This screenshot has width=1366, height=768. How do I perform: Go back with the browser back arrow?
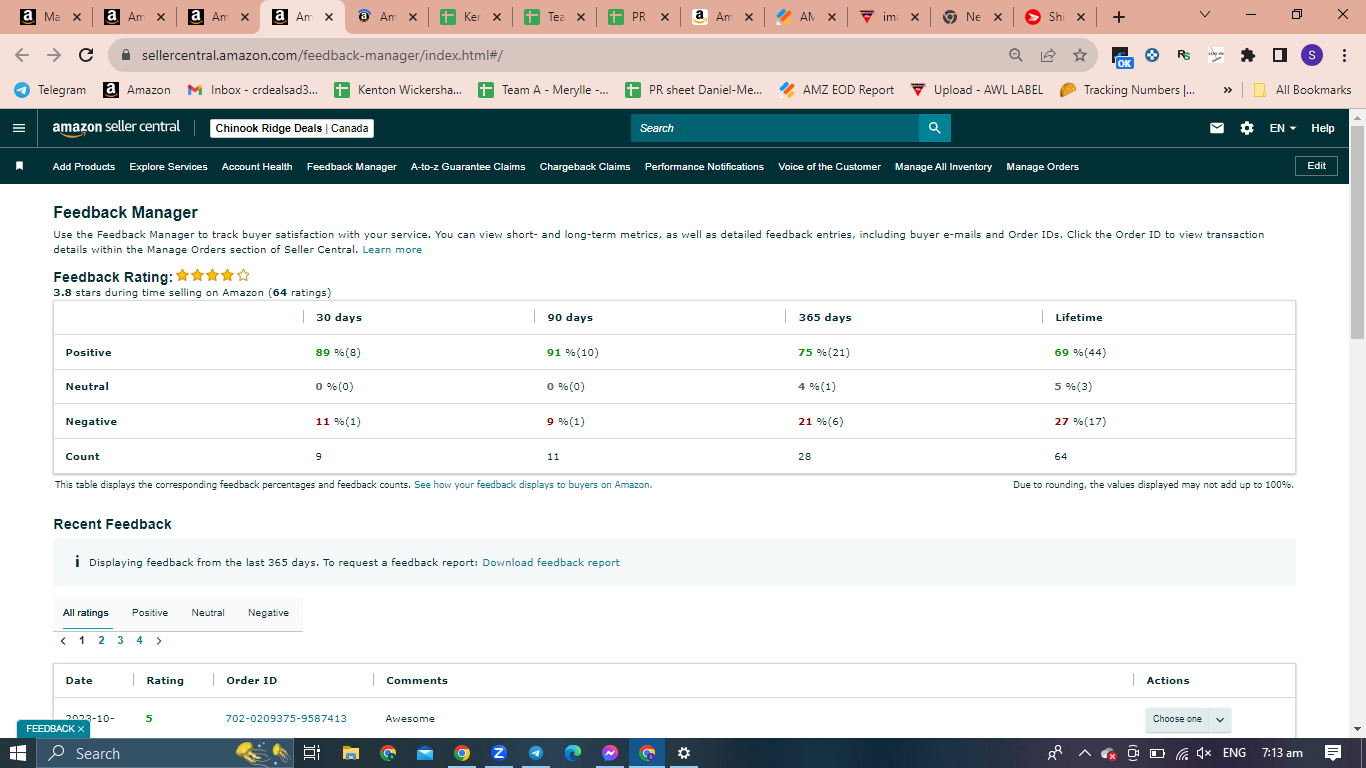22,55
